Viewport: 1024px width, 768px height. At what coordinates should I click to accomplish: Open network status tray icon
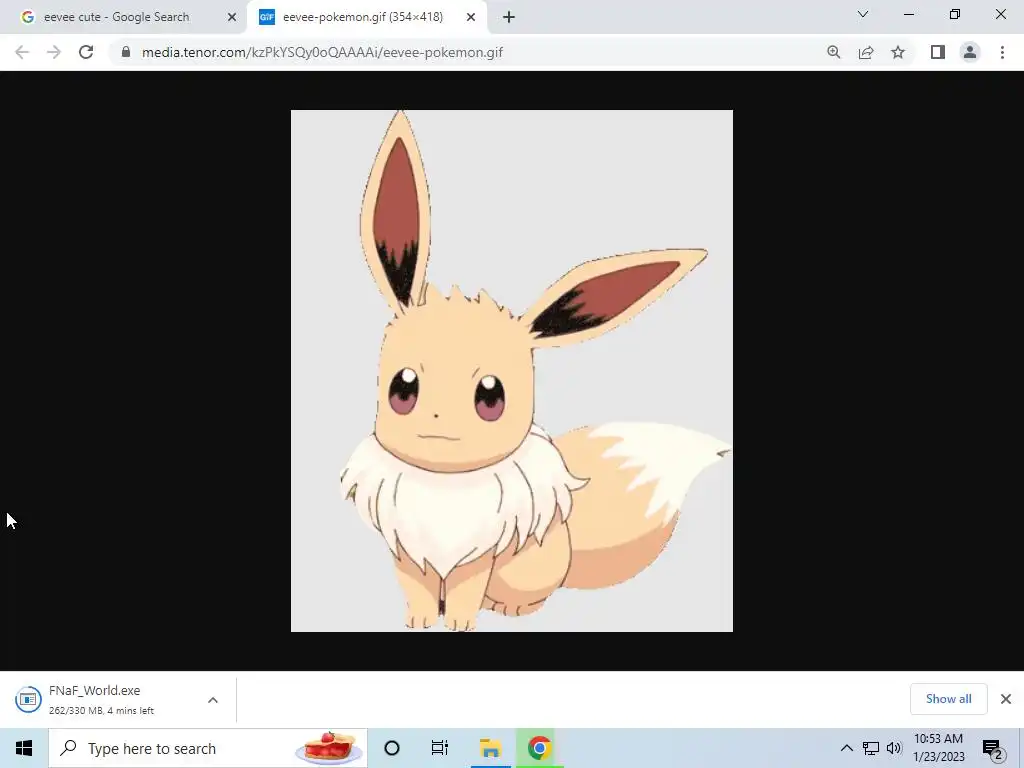[x=871, y=748]
